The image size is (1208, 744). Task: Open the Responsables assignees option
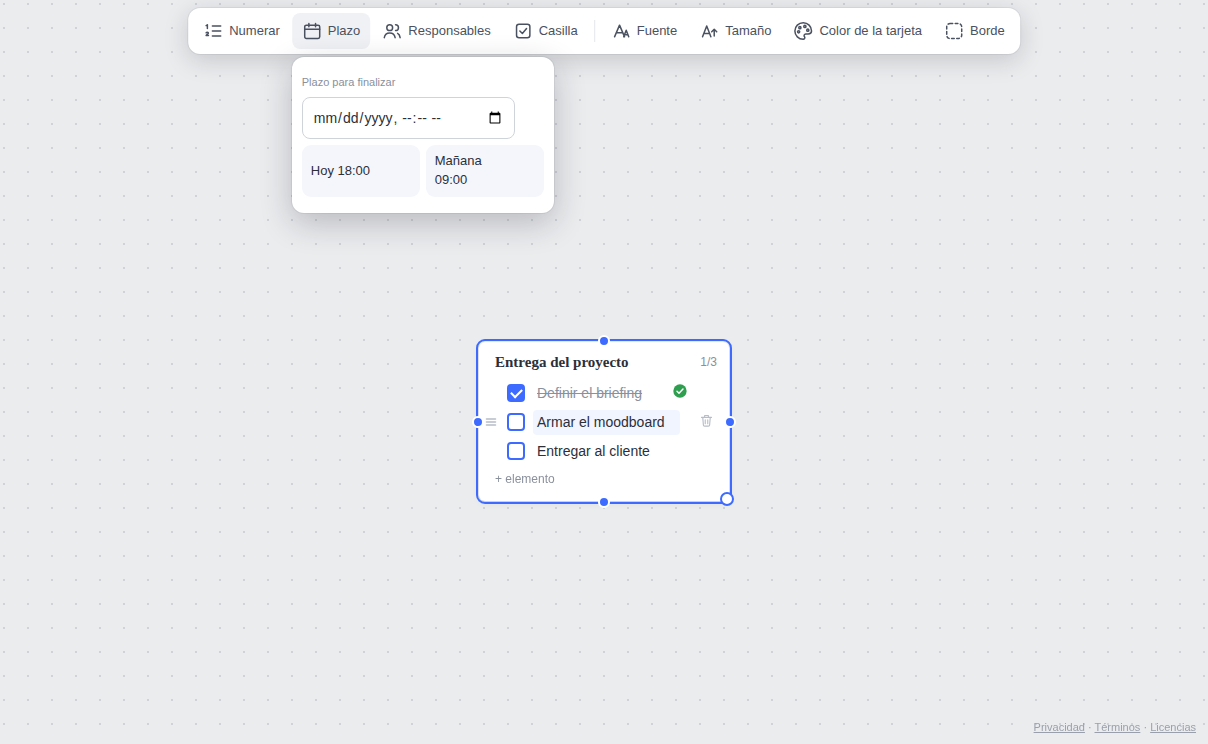pyautogui.click(x=437, y=31)
